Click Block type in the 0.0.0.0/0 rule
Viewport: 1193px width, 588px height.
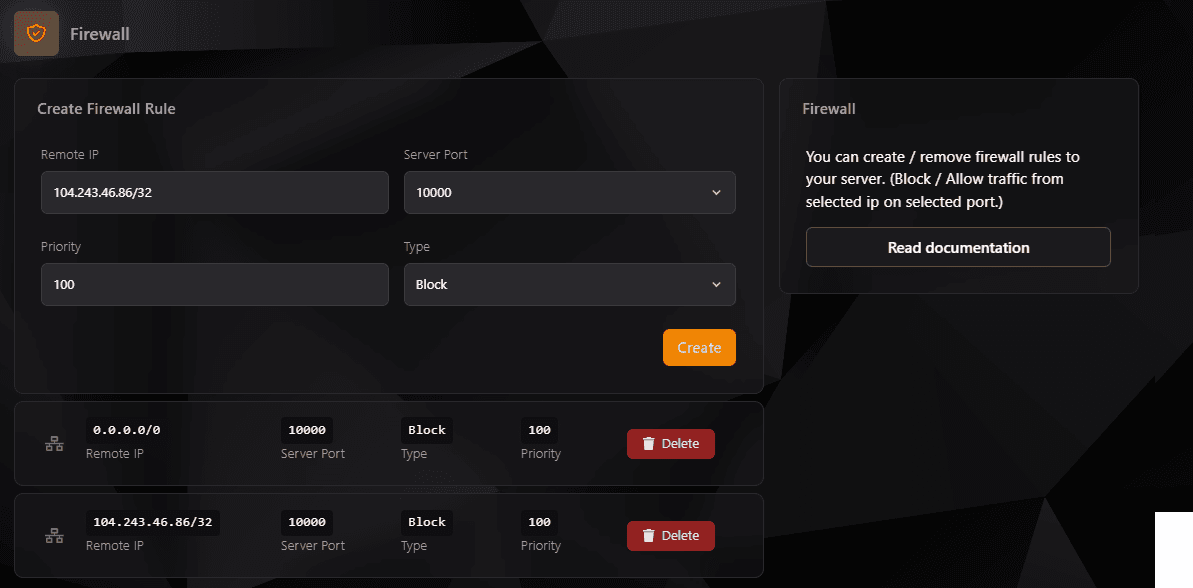(427, 430)
